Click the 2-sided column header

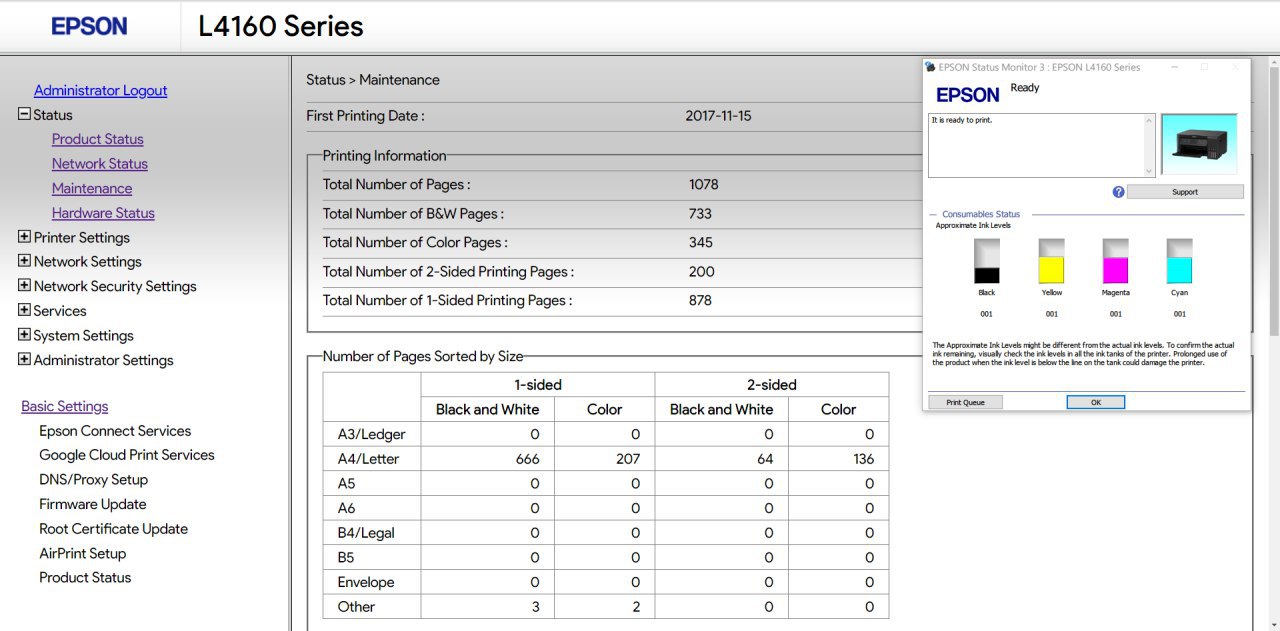(771, 384)
